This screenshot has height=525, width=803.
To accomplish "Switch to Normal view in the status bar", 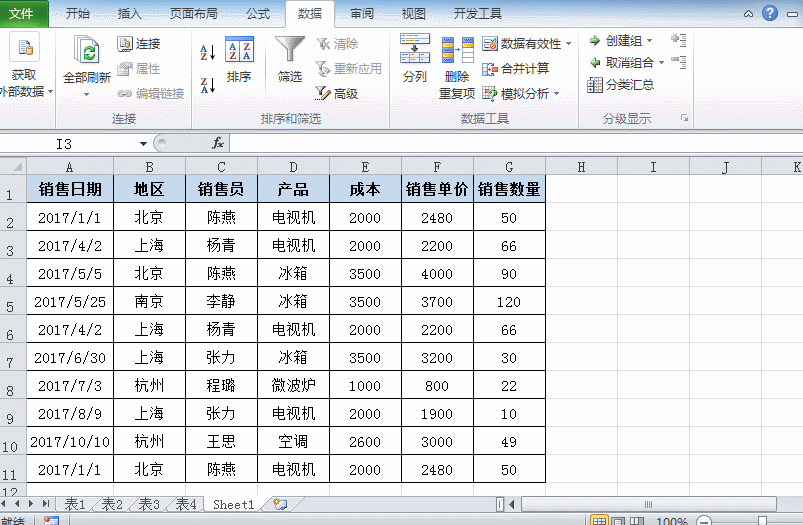I will (x=599, y=521).
